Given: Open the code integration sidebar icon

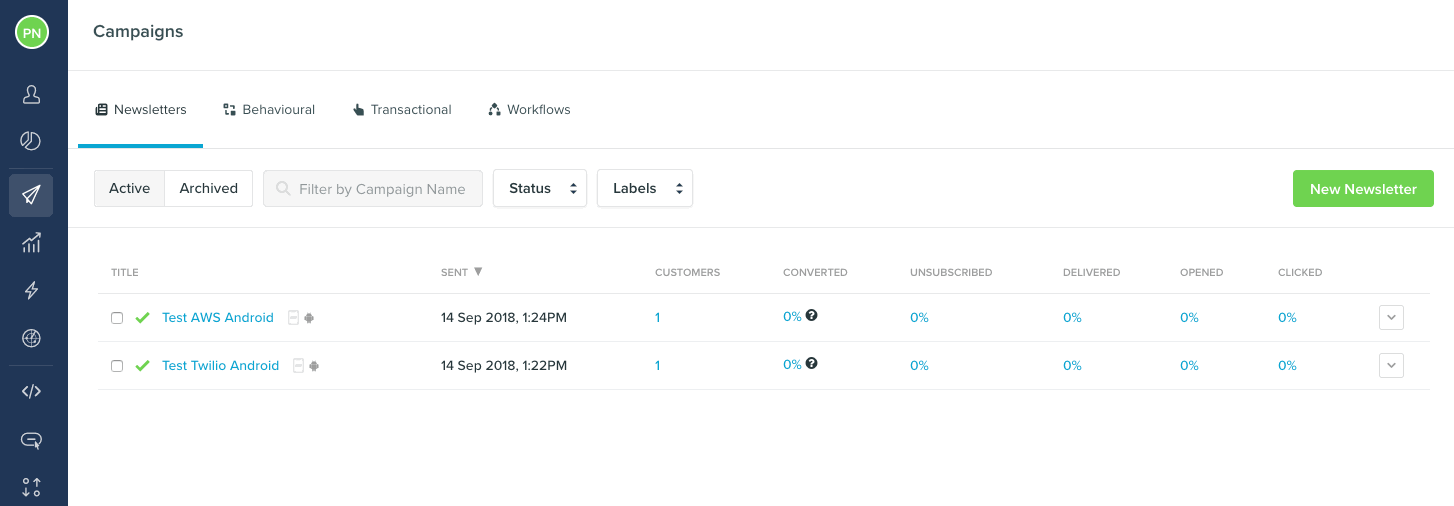Looking at the screenshot, I should point(32,391).
